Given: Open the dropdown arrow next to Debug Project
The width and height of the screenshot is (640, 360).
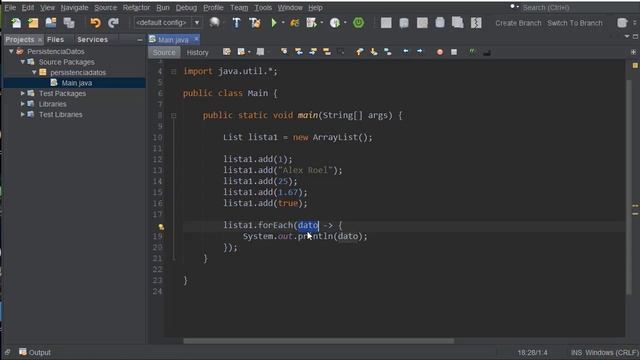Looking at the screenshot, I should click(x=322, y=23).
